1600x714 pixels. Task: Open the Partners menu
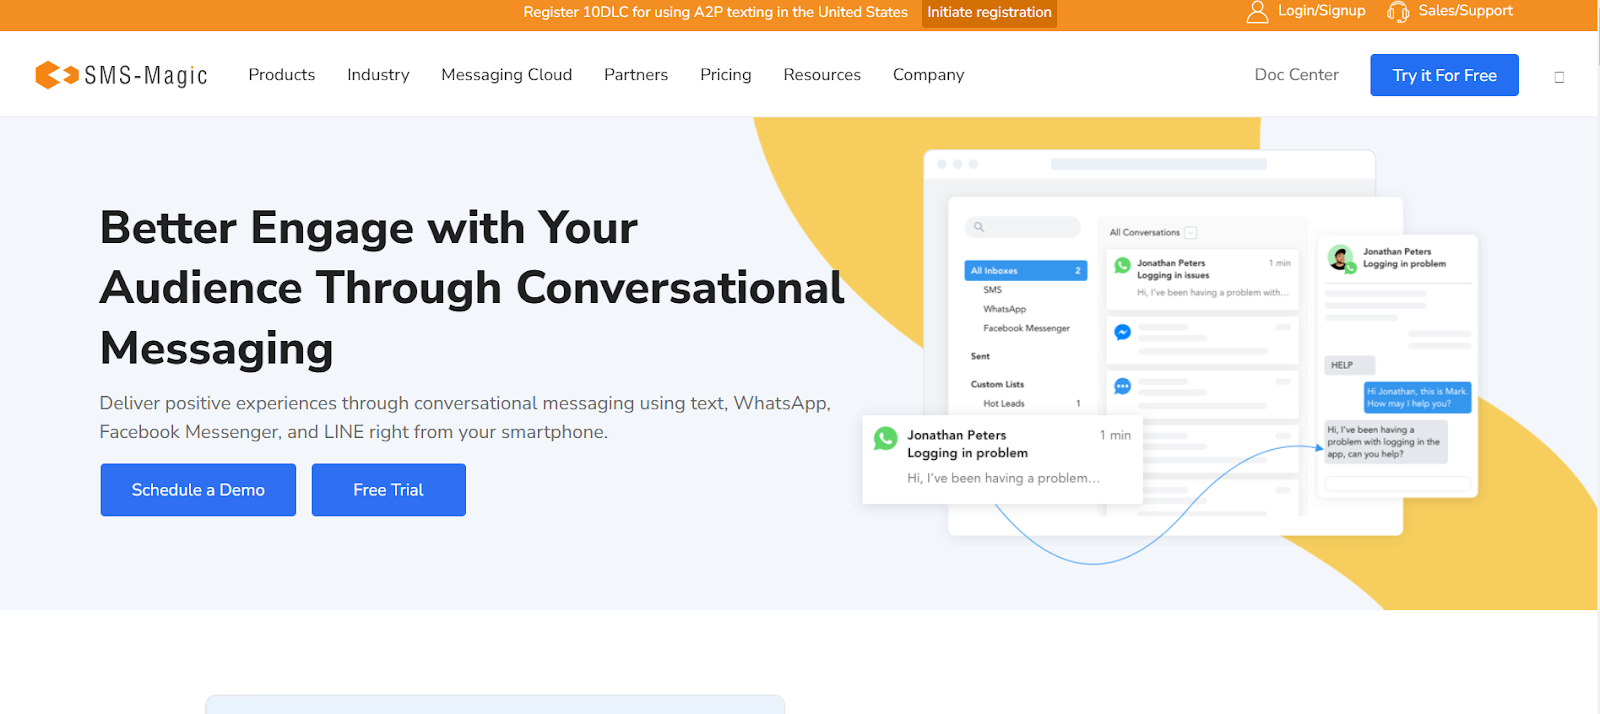point(636,75)
